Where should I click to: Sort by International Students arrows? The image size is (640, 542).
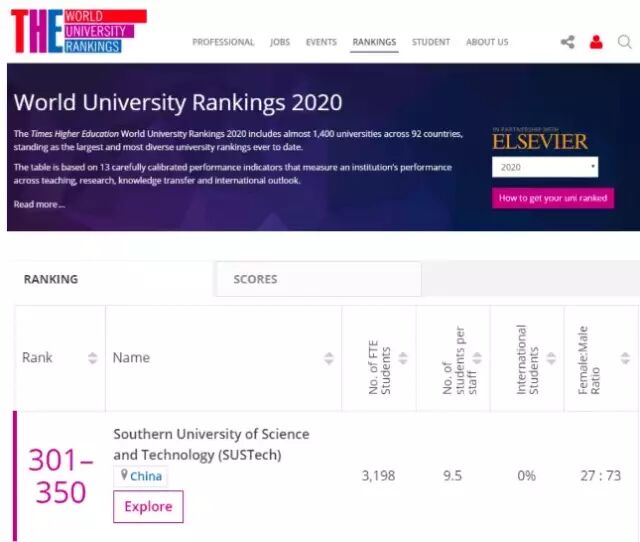click(551, 358)
